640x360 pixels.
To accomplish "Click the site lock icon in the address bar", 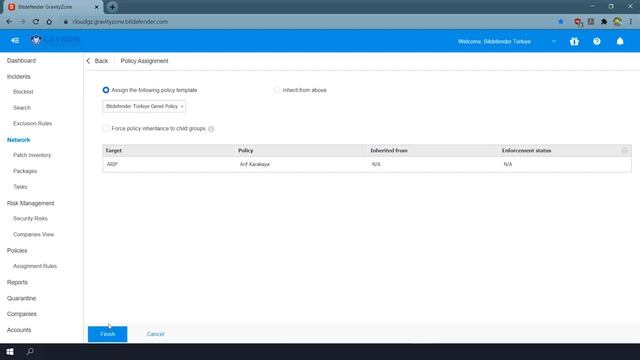I will [x=65, y=22].
